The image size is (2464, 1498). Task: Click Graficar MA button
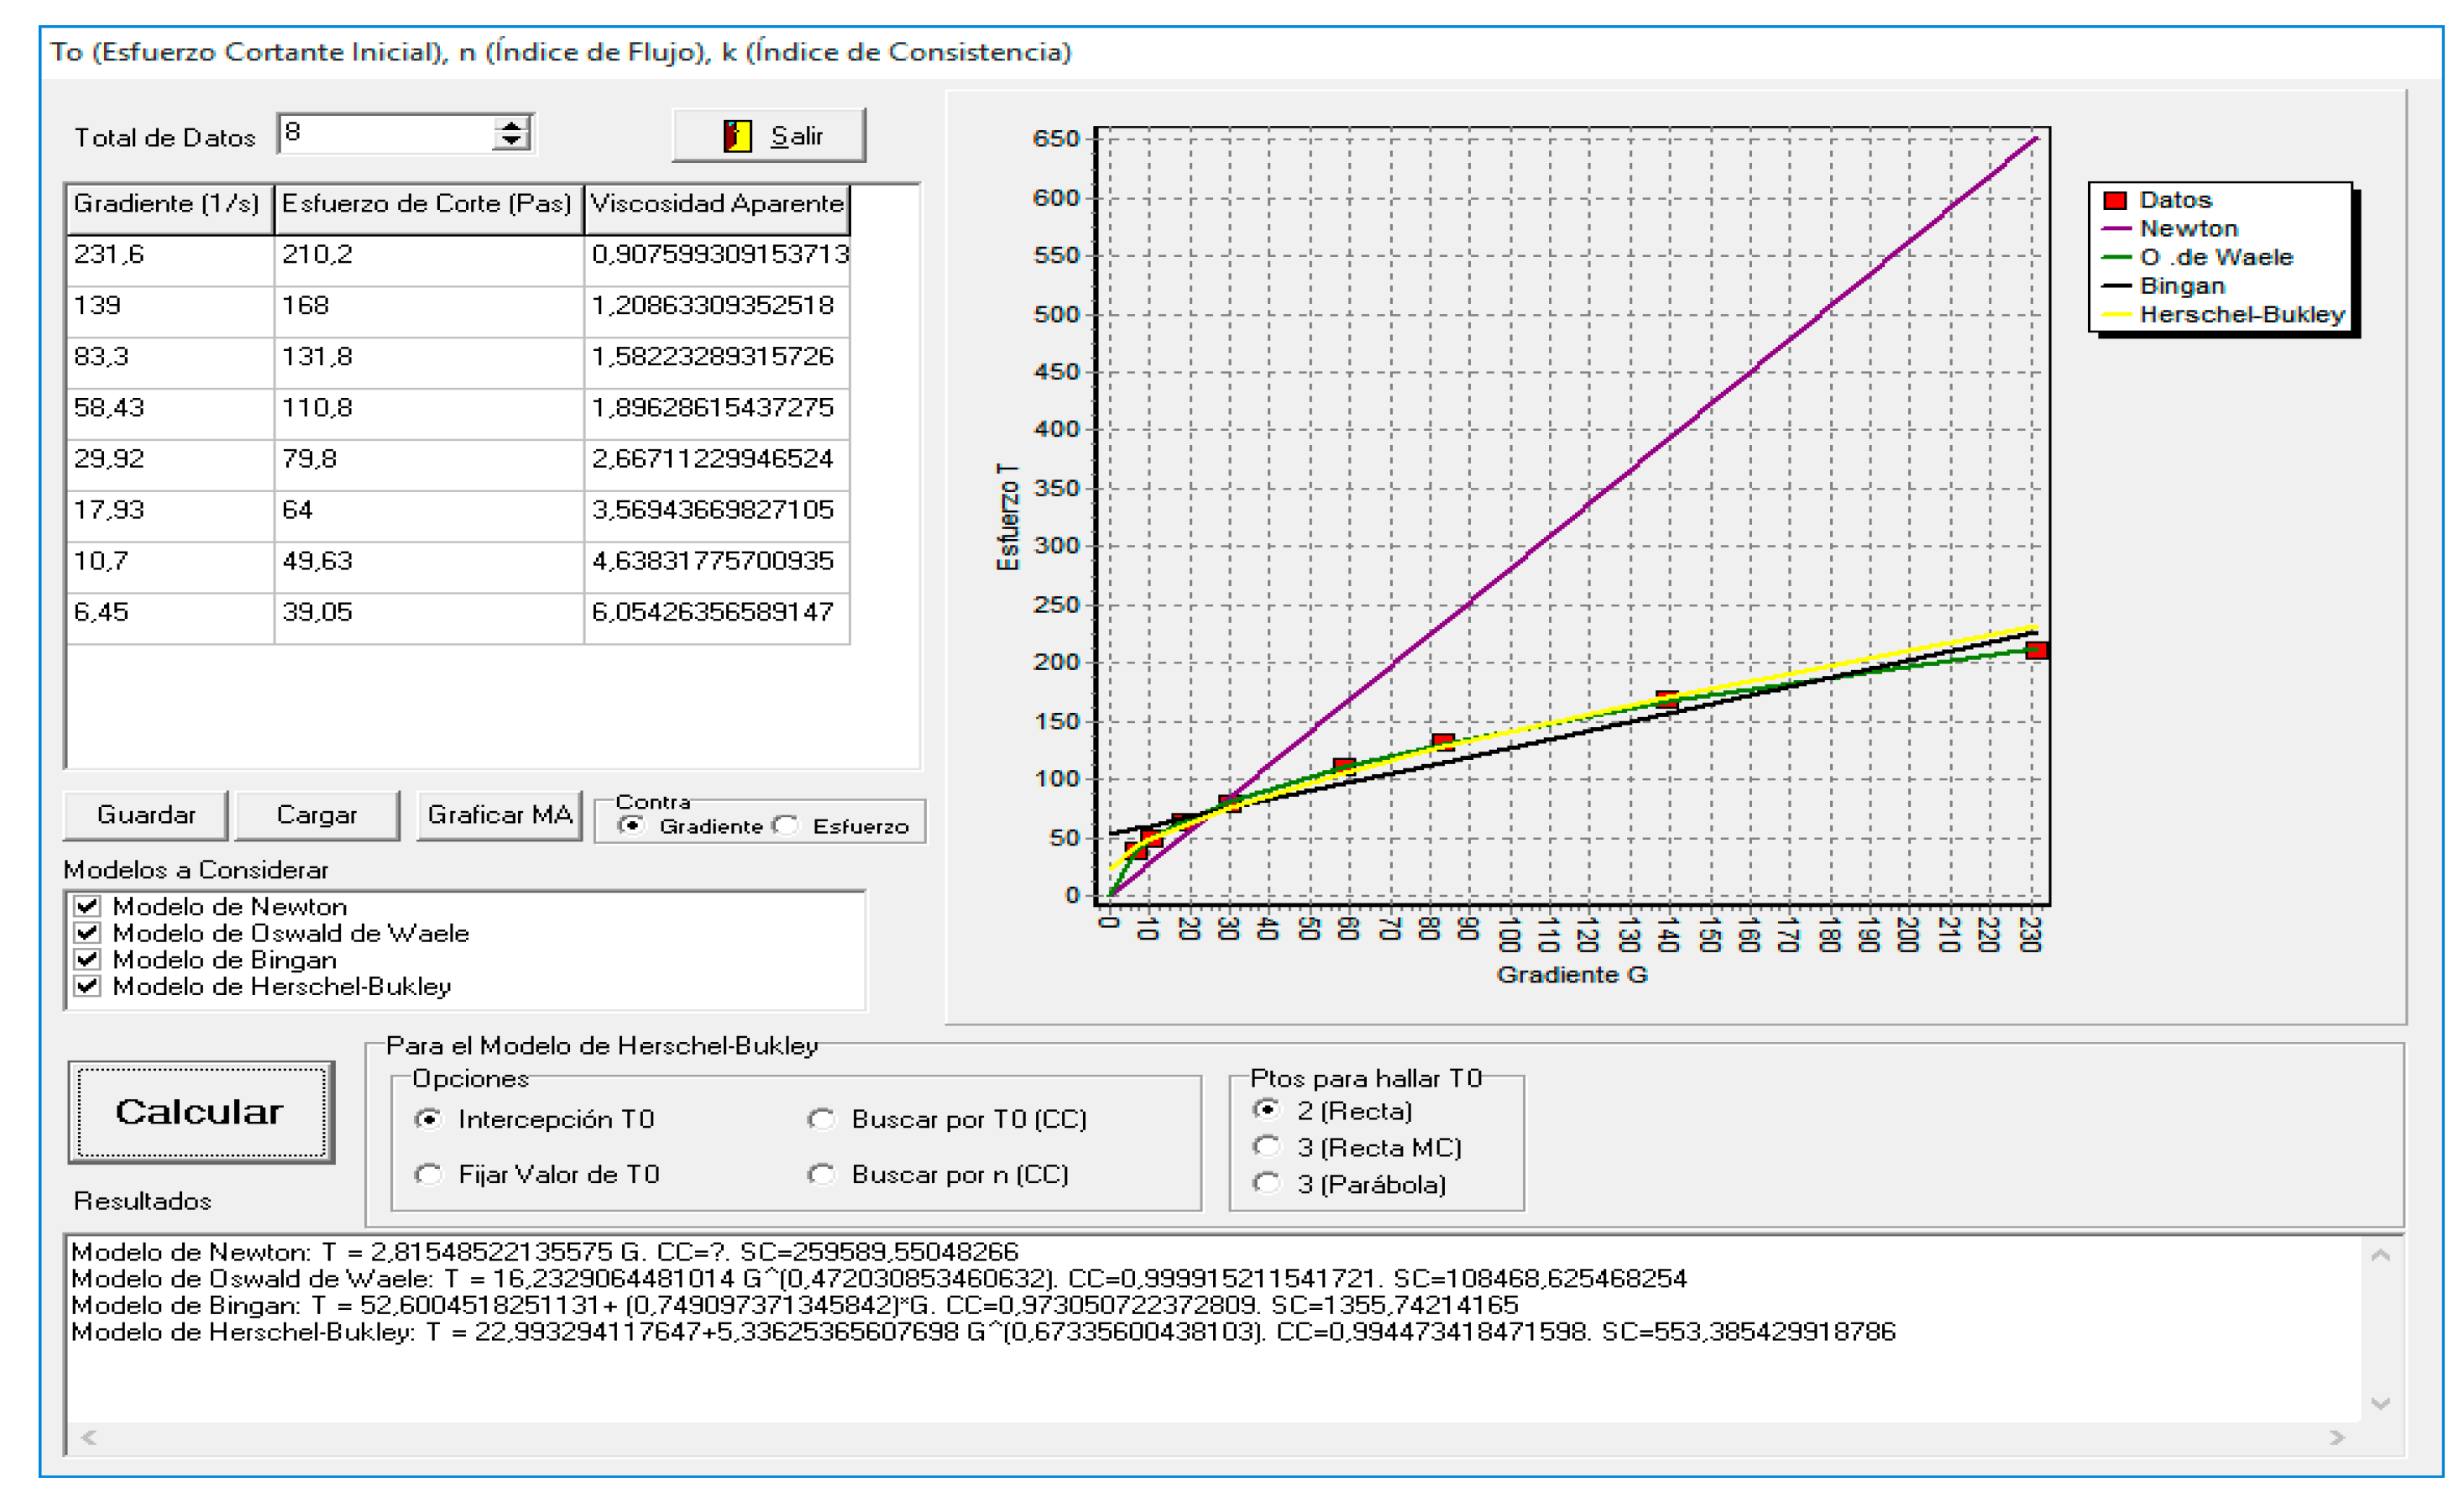coord(499,815)
